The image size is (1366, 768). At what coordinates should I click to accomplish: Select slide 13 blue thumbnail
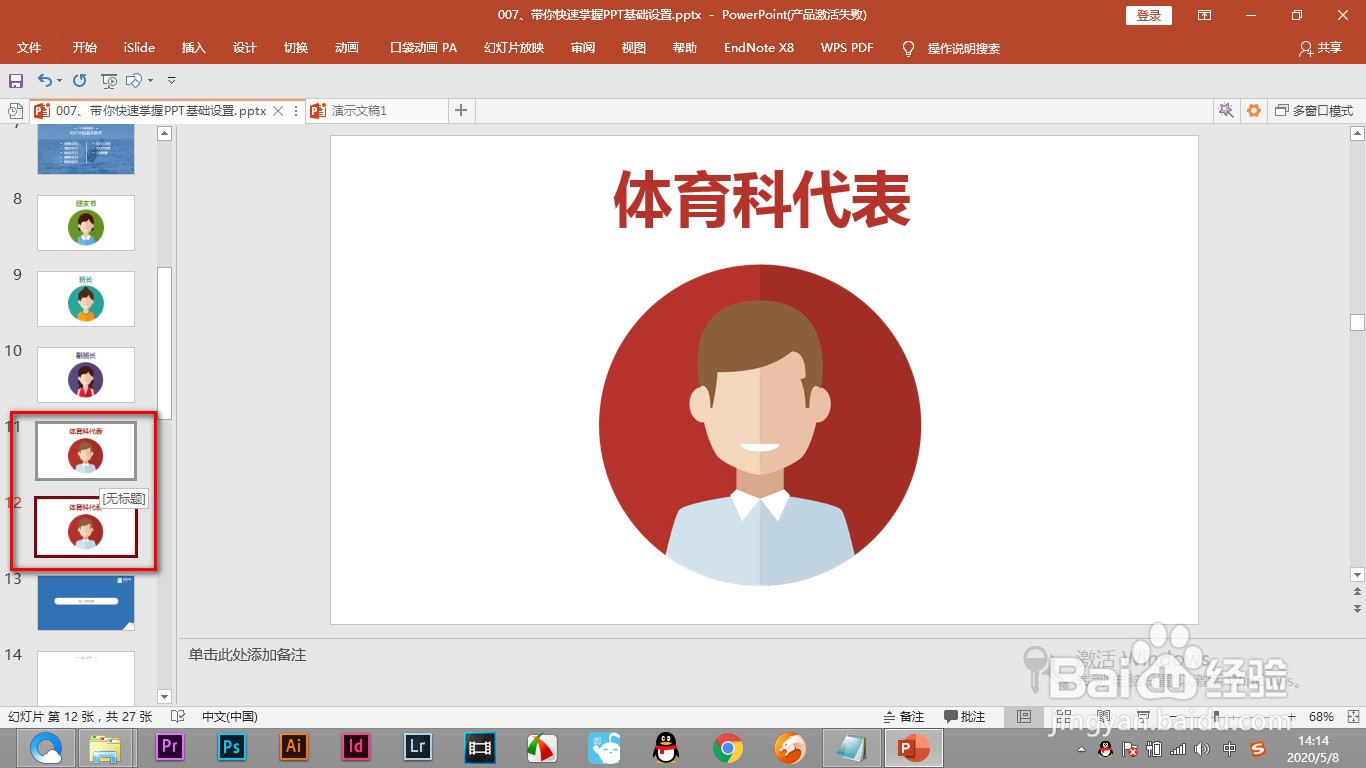pyautogui.click(x=86, y=602)
